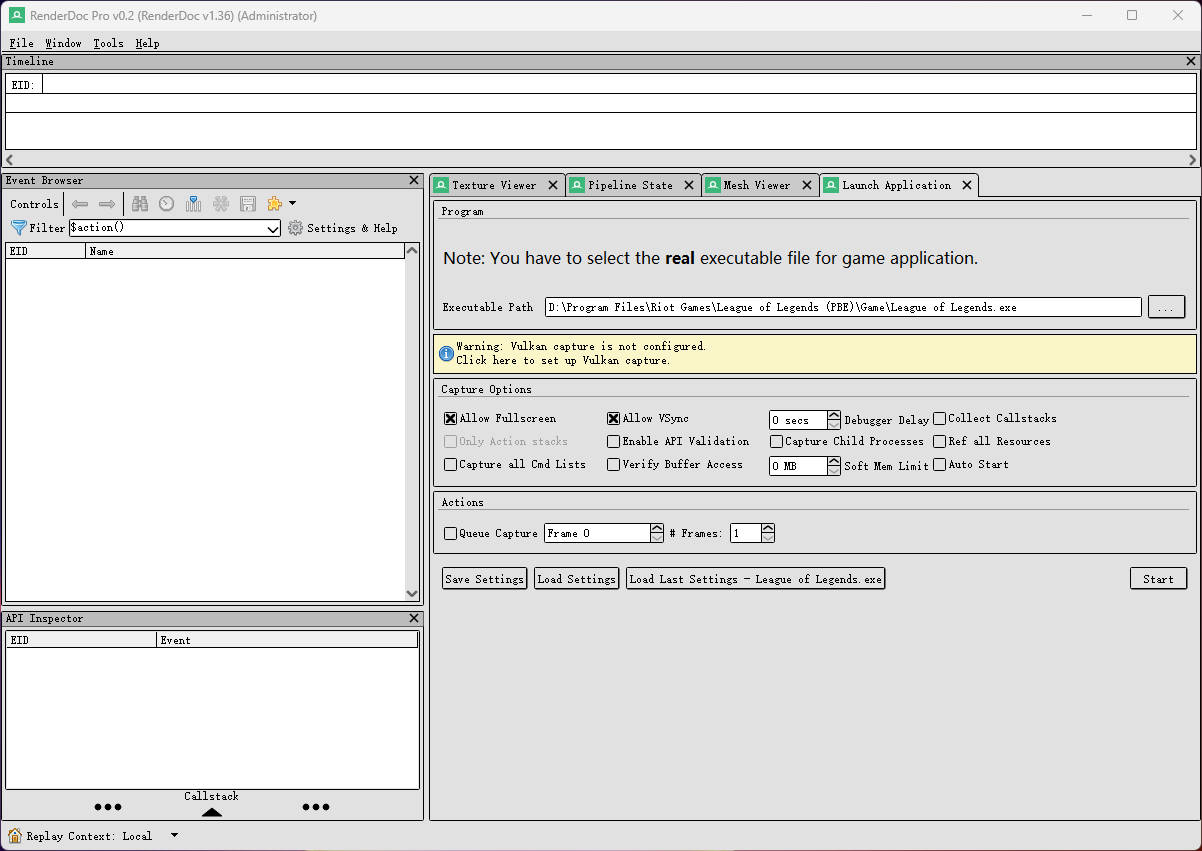
Task: Click the right three-dots icon under API Inspector
Action: click(x=316, y=807)
